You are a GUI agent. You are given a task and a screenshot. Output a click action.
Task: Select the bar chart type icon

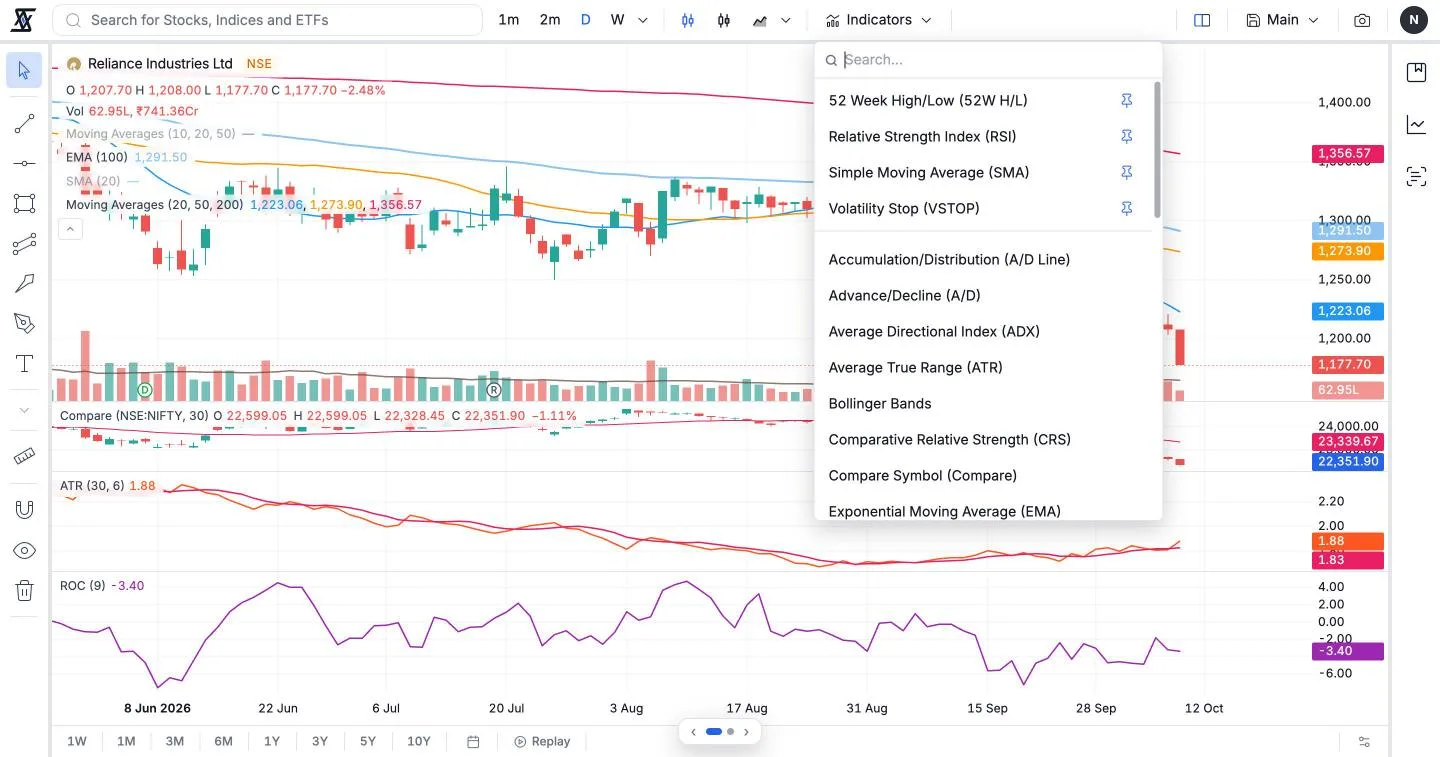688,20
